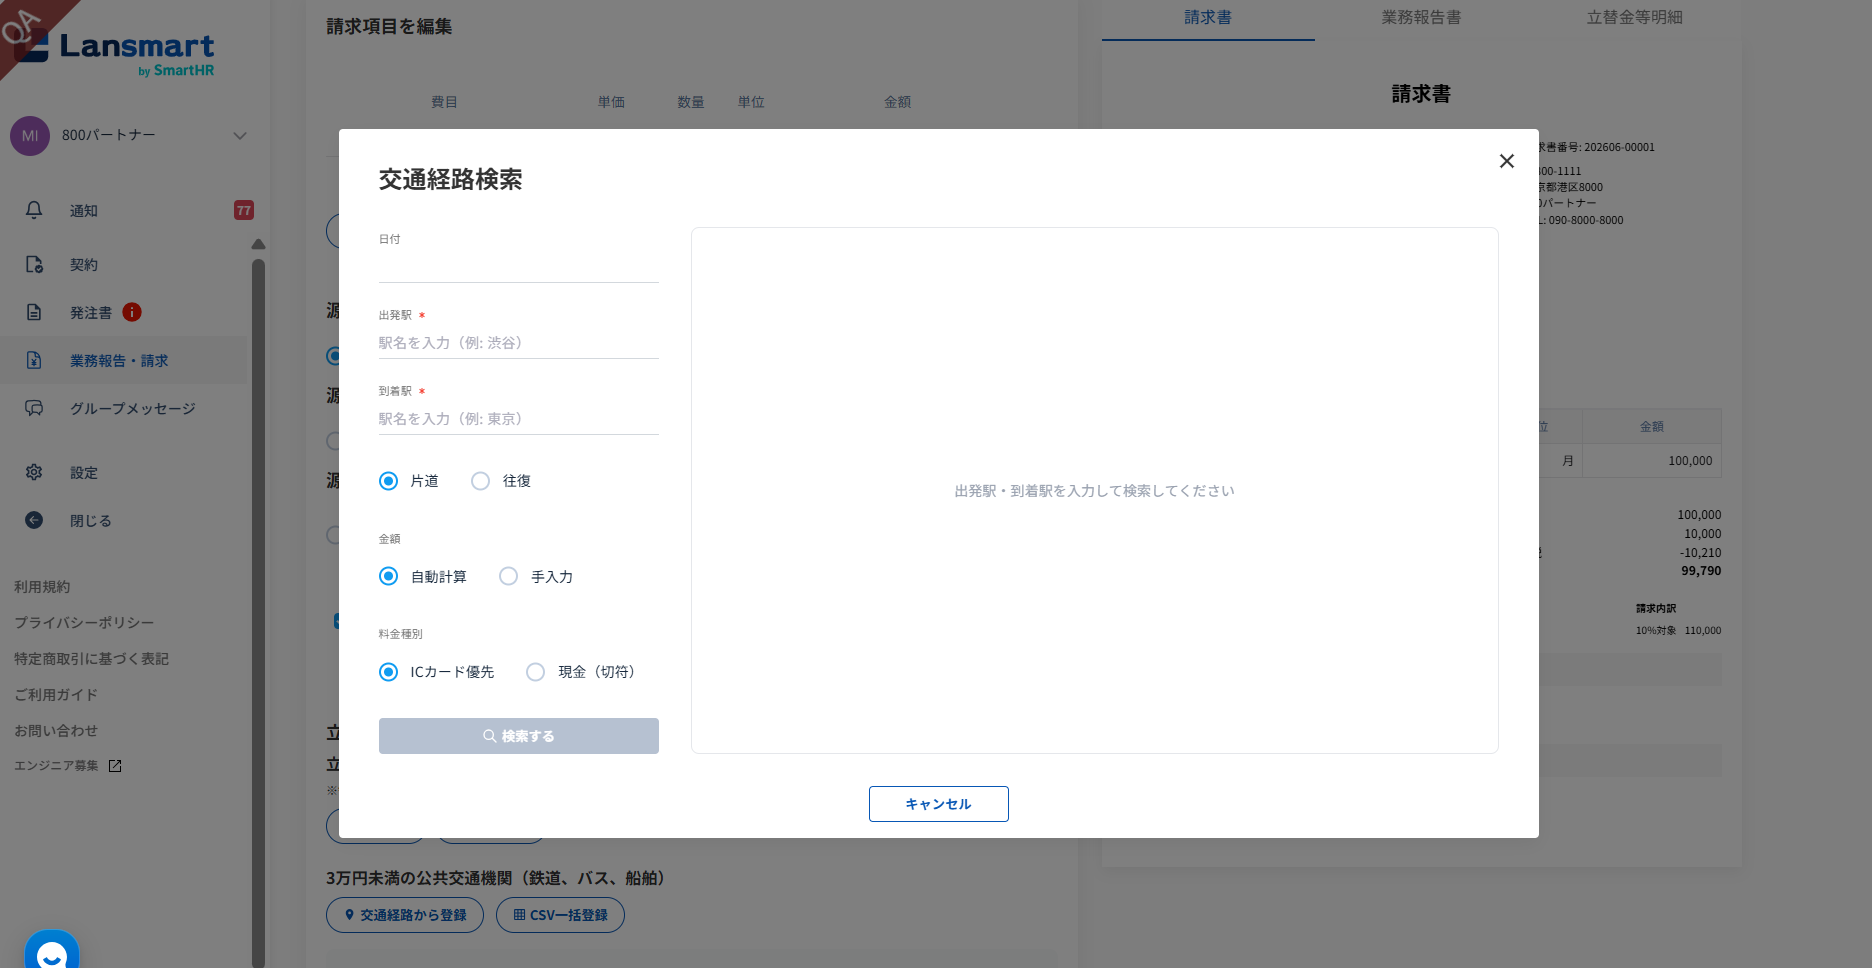Open the お問い合わせ link
Screen dimensions: 1872x968
(x=56, y=731)
